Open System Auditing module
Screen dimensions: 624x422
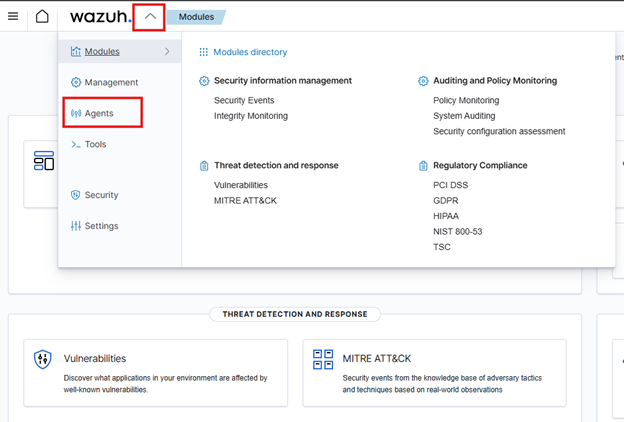[464, 116]
